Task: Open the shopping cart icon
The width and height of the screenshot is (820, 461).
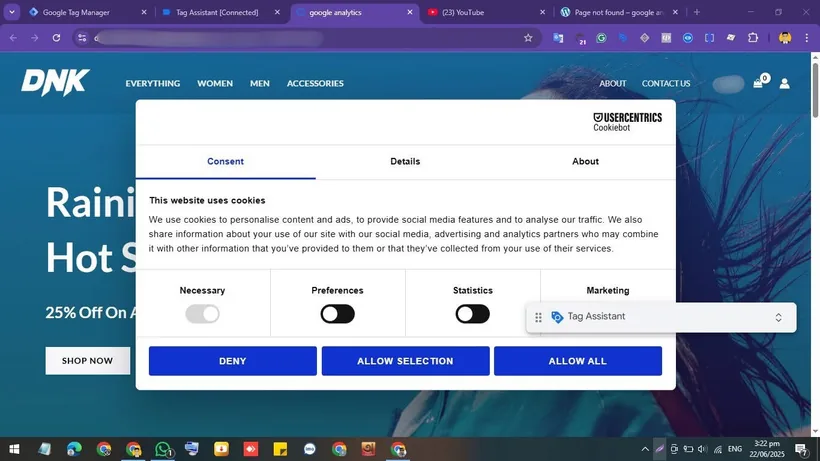Action: pos(758,83)
